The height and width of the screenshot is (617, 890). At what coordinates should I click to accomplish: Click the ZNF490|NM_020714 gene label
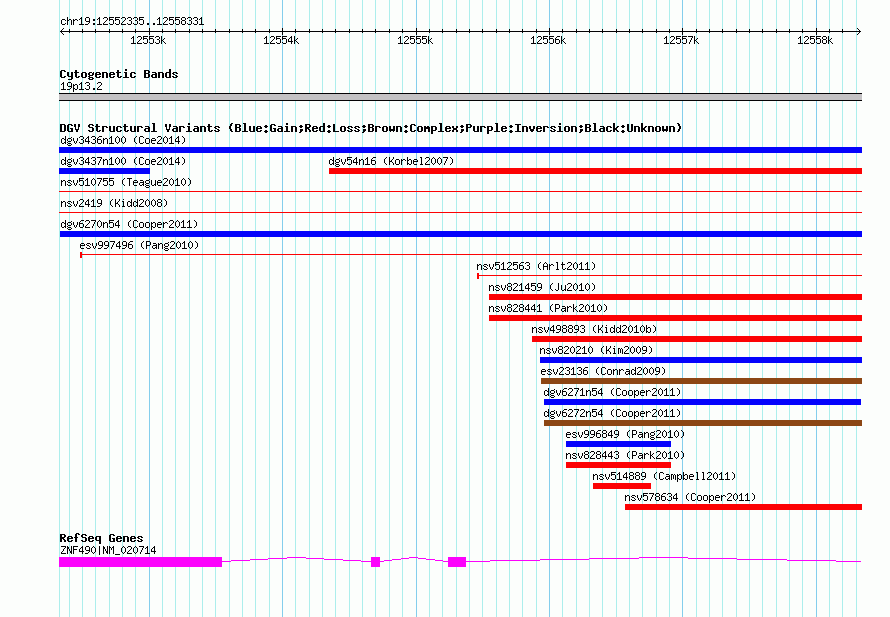pyautogui.click(x=108, y=550)
